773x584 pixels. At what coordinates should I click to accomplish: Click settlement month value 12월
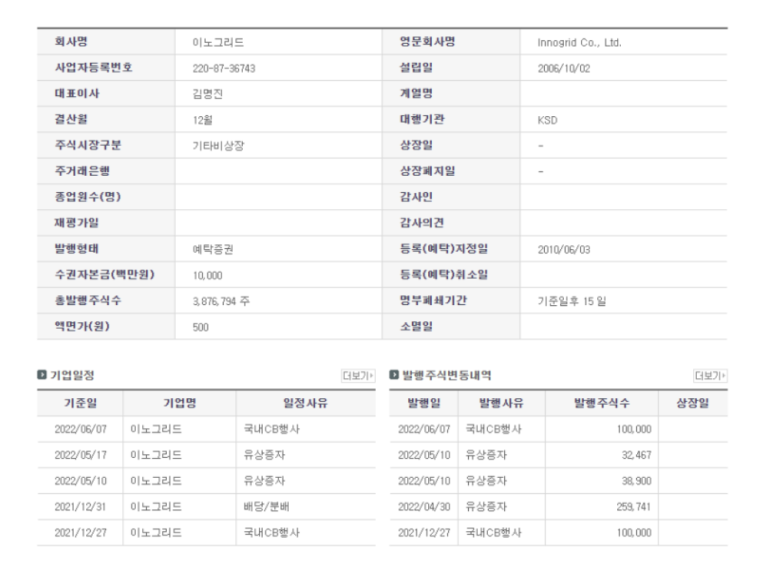[202, 120]
